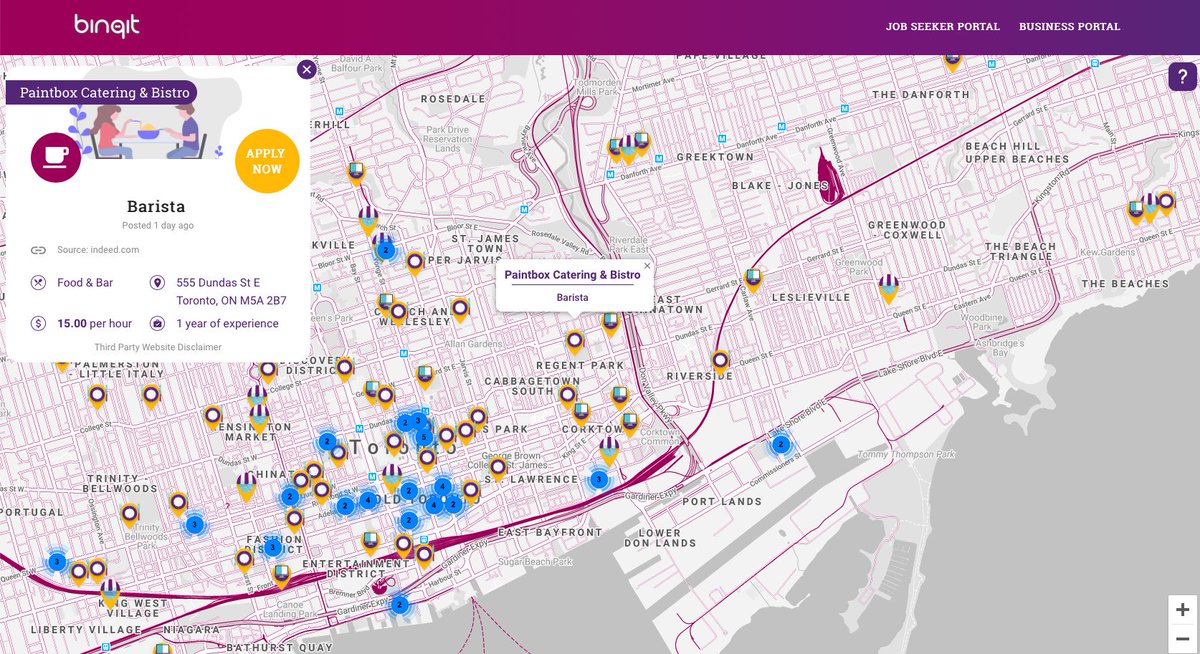Select the job pin near Upper Jarvis
The image size is (1200, 654).
click(414, 264)
